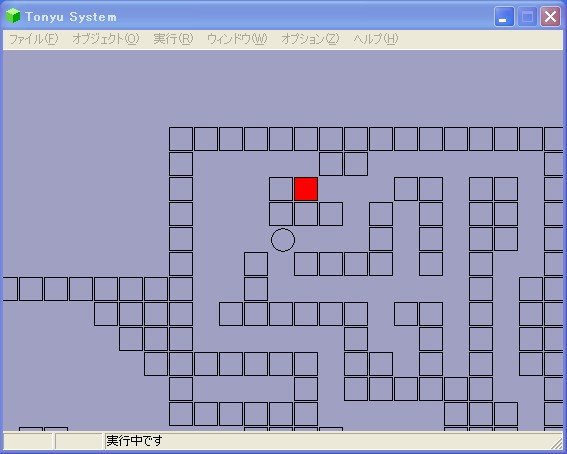Click the green cube Tonyu System icon
The image size is (567, 454).
tap(13, 16)
